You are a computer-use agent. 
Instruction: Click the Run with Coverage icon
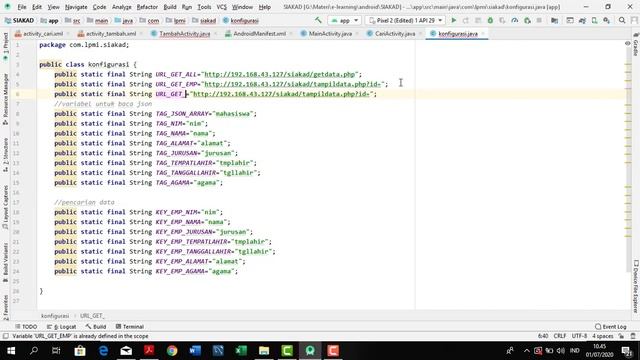point(502,20)
